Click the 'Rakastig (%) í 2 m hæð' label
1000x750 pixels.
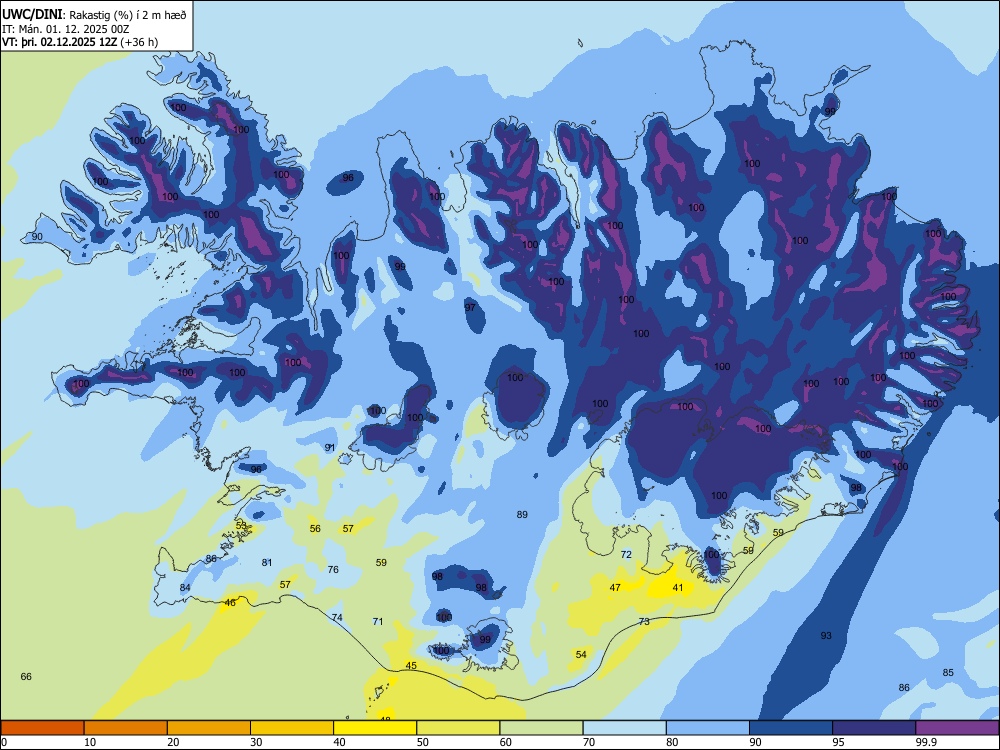pyautogui.click(x=128, y=15)
